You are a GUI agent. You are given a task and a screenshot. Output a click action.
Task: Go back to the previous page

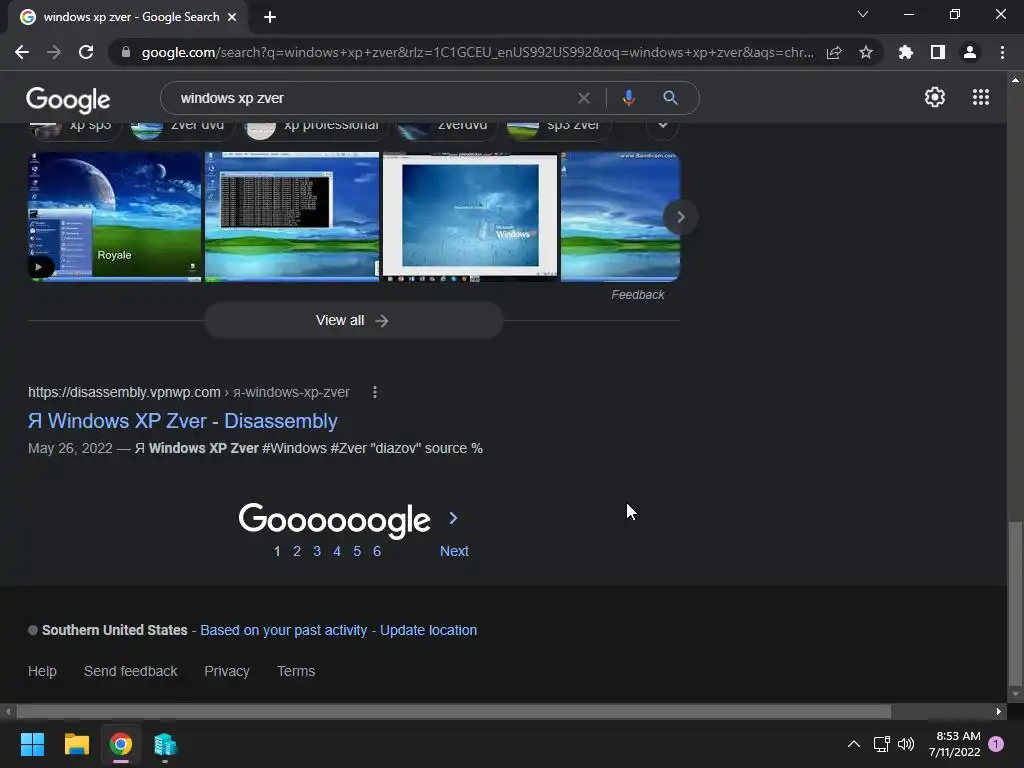click(22, 52)
